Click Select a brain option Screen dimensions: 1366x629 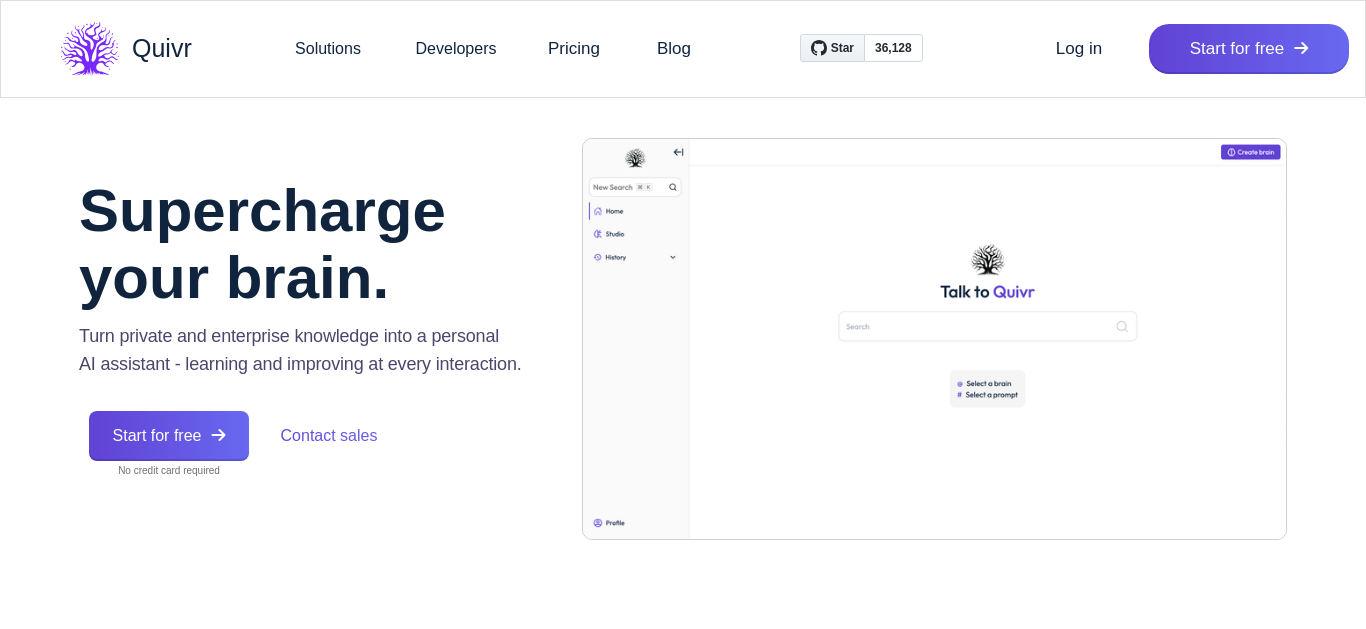[x=984, y=383]
